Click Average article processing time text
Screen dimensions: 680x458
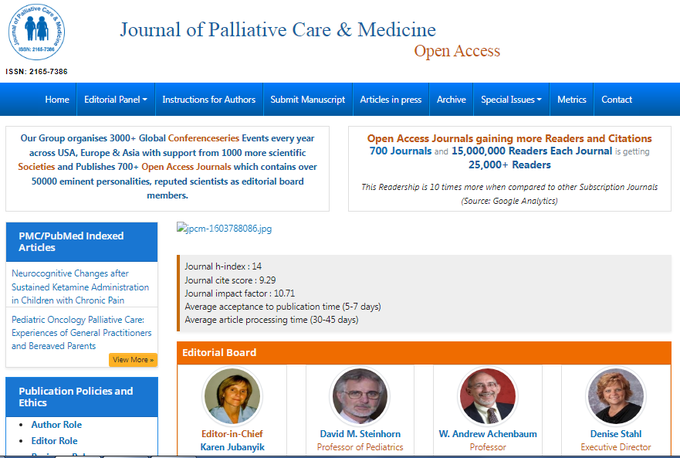click(x=271, y=320)
